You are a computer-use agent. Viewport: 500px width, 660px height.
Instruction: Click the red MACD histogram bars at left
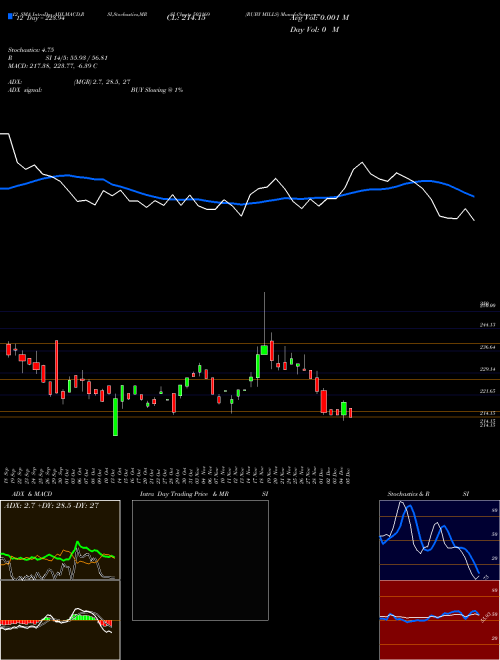pyautogui.click(x=17, y=623)
